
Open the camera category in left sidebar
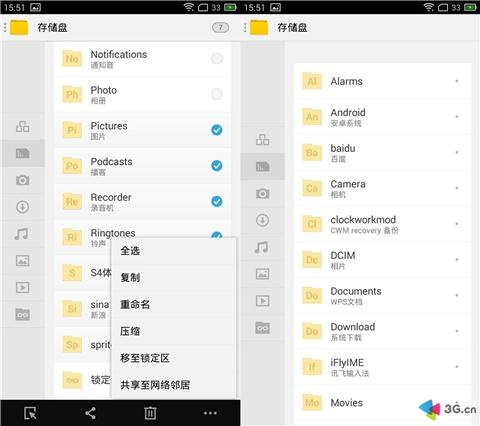[23, 180]
